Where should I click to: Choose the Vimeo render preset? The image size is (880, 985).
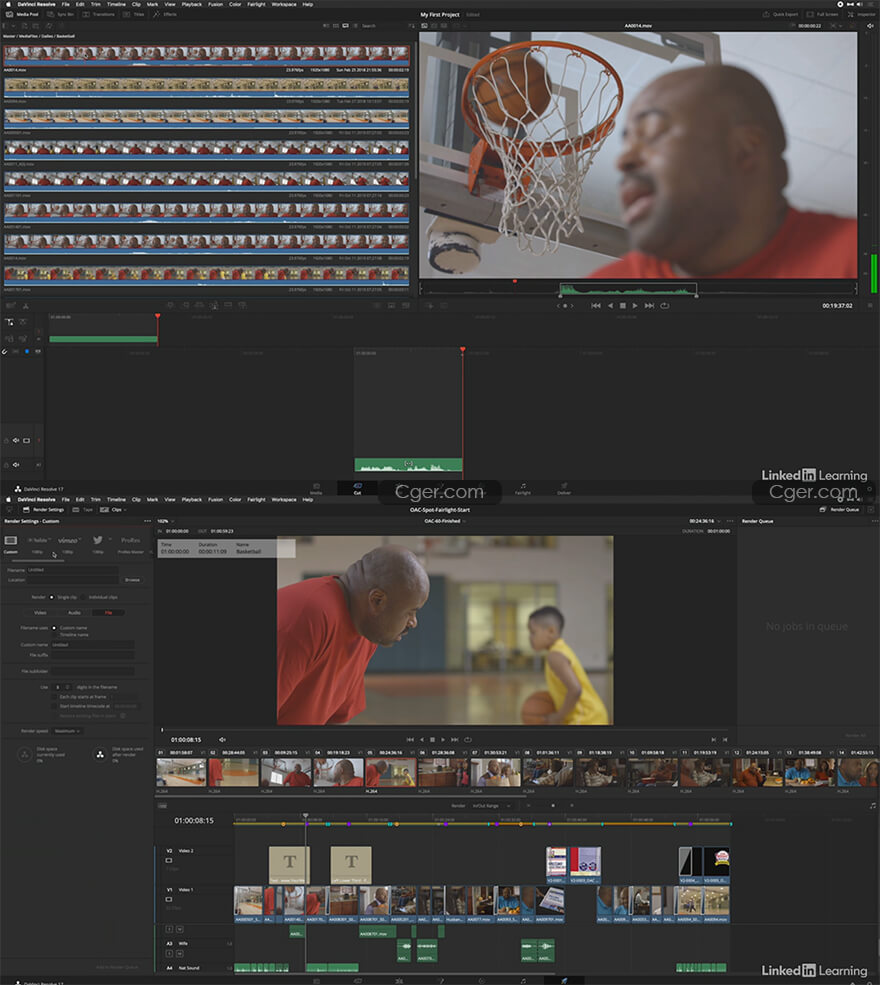click(68, 541)
